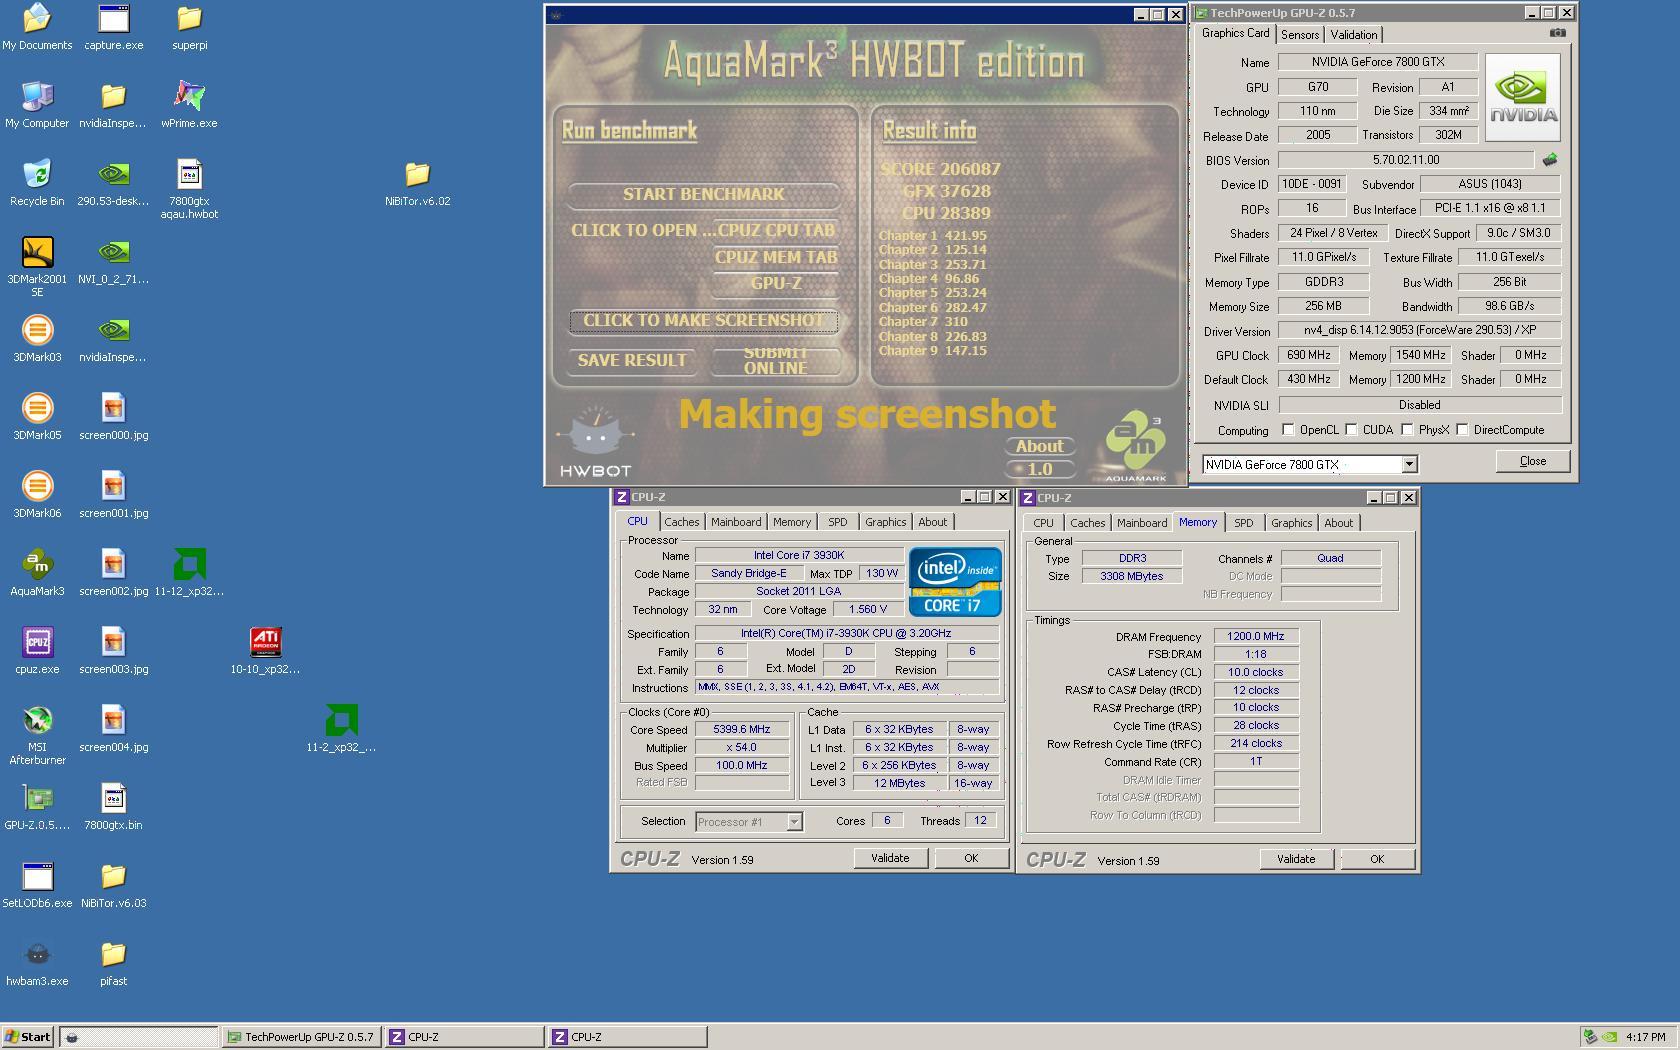This screenshot has height=1050, width=1680.
Task: Open the NiBiTor.v6.02 folder icon
Action: [x=417, y=183]
